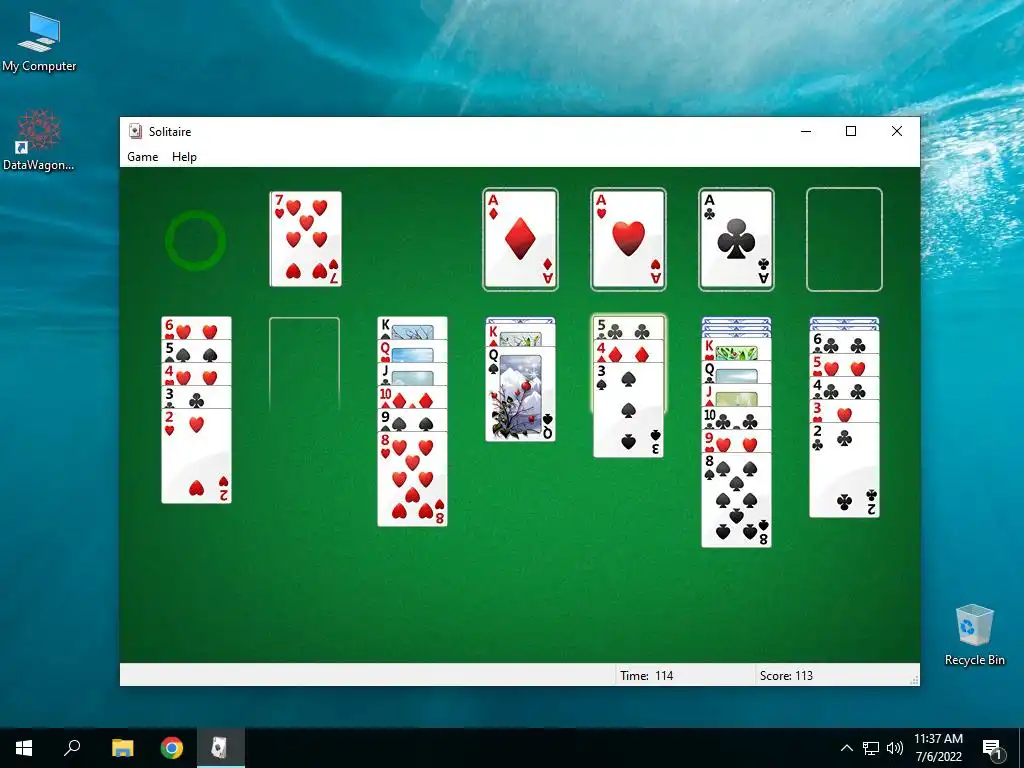Select the 2 of clubs card
This screenshot has height=768, width=1024.
pyautogui.click(x=844, y=470)
